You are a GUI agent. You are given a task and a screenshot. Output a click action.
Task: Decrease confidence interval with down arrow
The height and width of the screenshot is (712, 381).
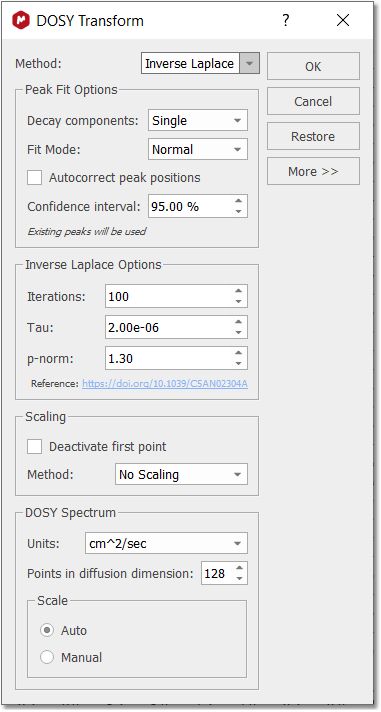click(x=238, y=212)
